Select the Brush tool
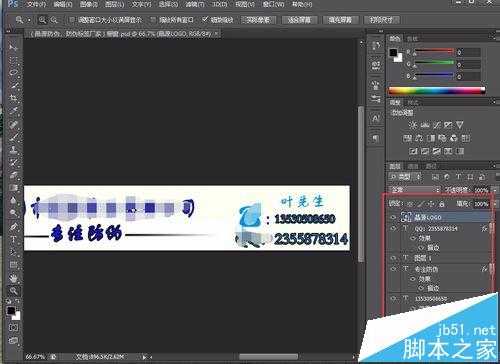 [x=13, y=137]
